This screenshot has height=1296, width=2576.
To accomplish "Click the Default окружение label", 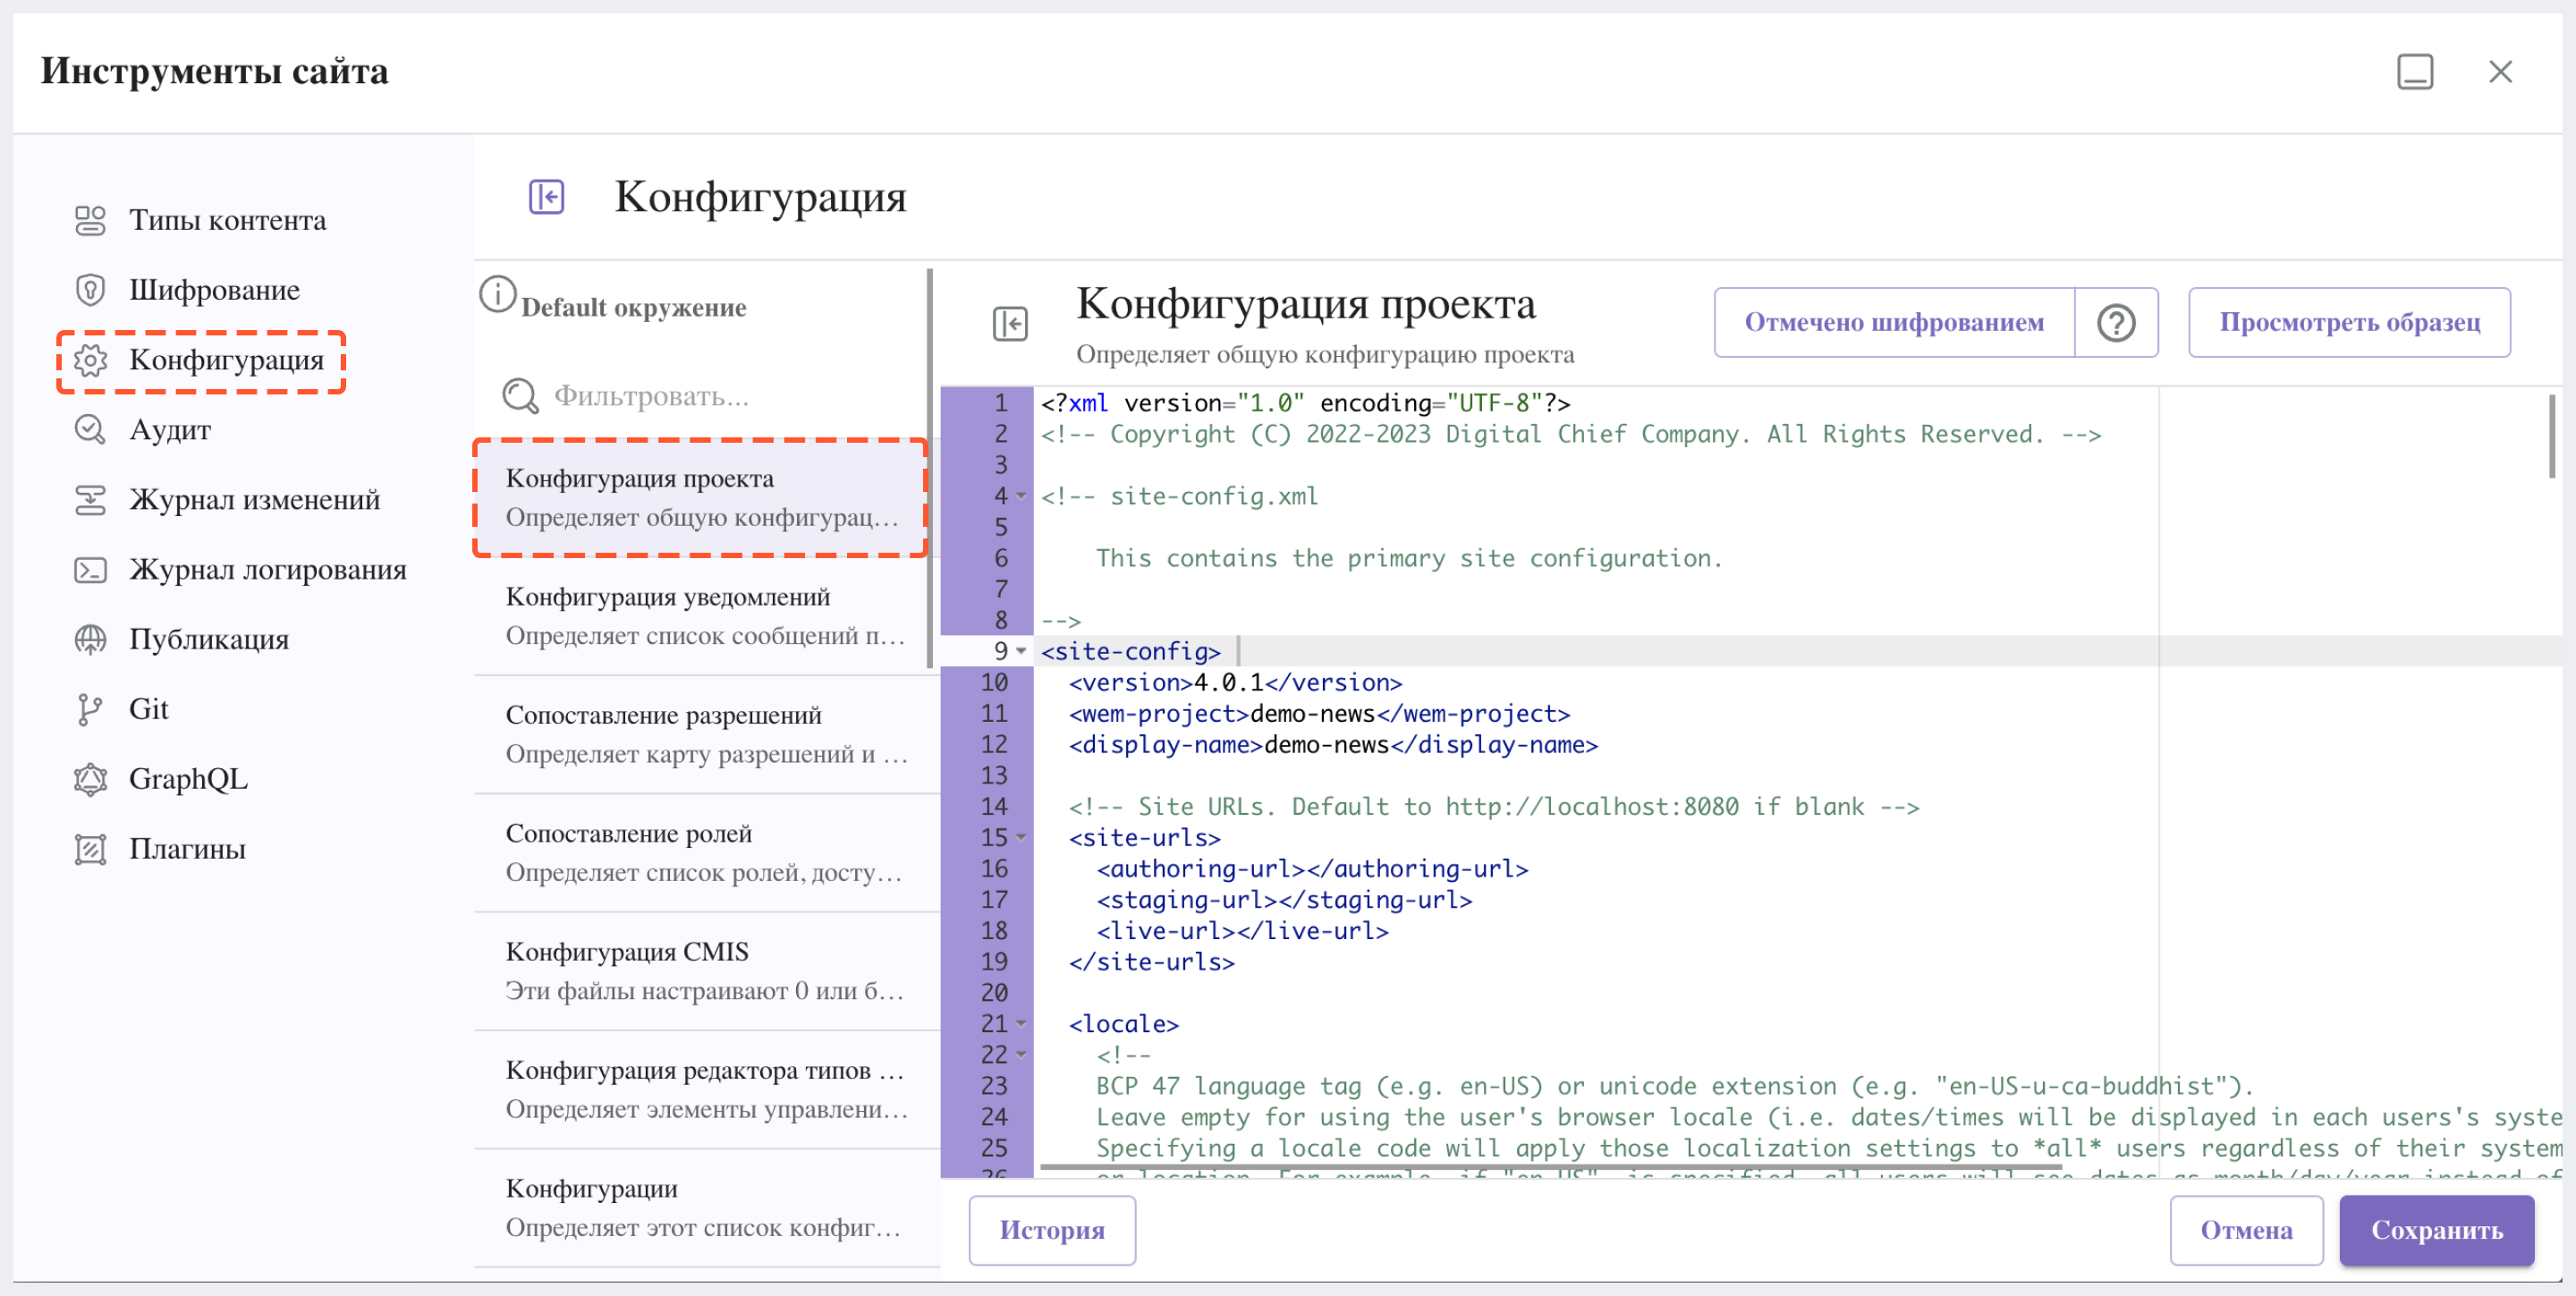I will [x=634, y=308].
